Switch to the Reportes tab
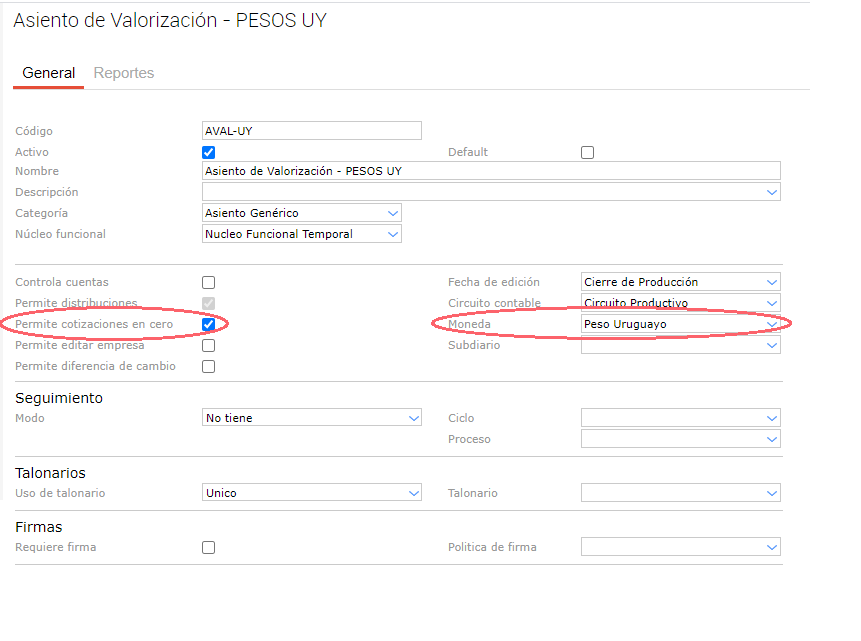The image size is (861, 641). [123, 73]
